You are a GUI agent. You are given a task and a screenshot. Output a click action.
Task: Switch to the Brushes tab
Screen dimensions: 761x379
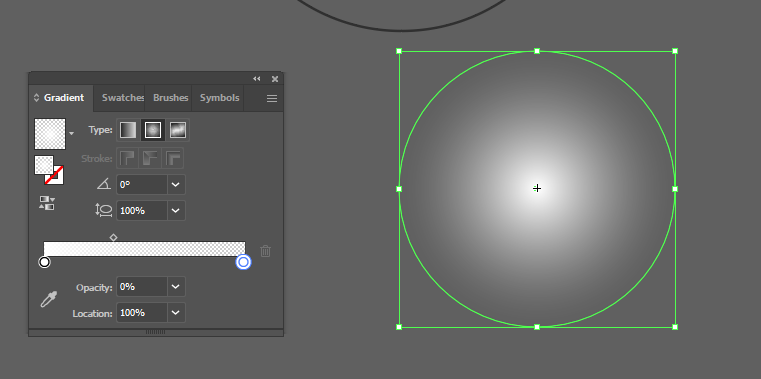pyautogui.click(x=169, y=98)
